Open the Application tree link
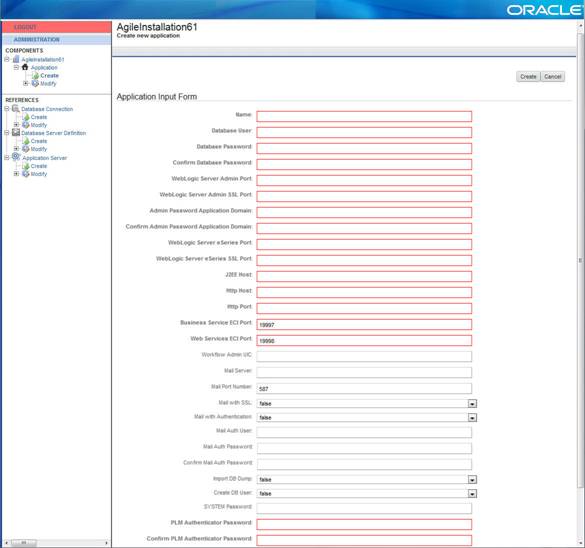 pyautogui.click(x=44, y=68)
